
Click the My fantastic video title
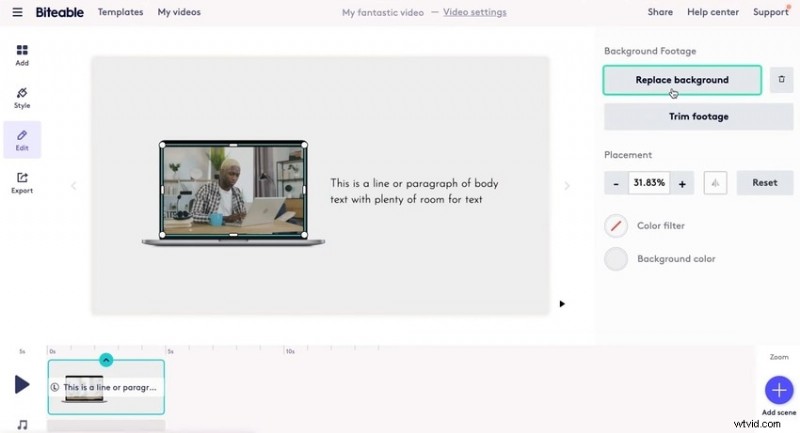pos(383,12)
